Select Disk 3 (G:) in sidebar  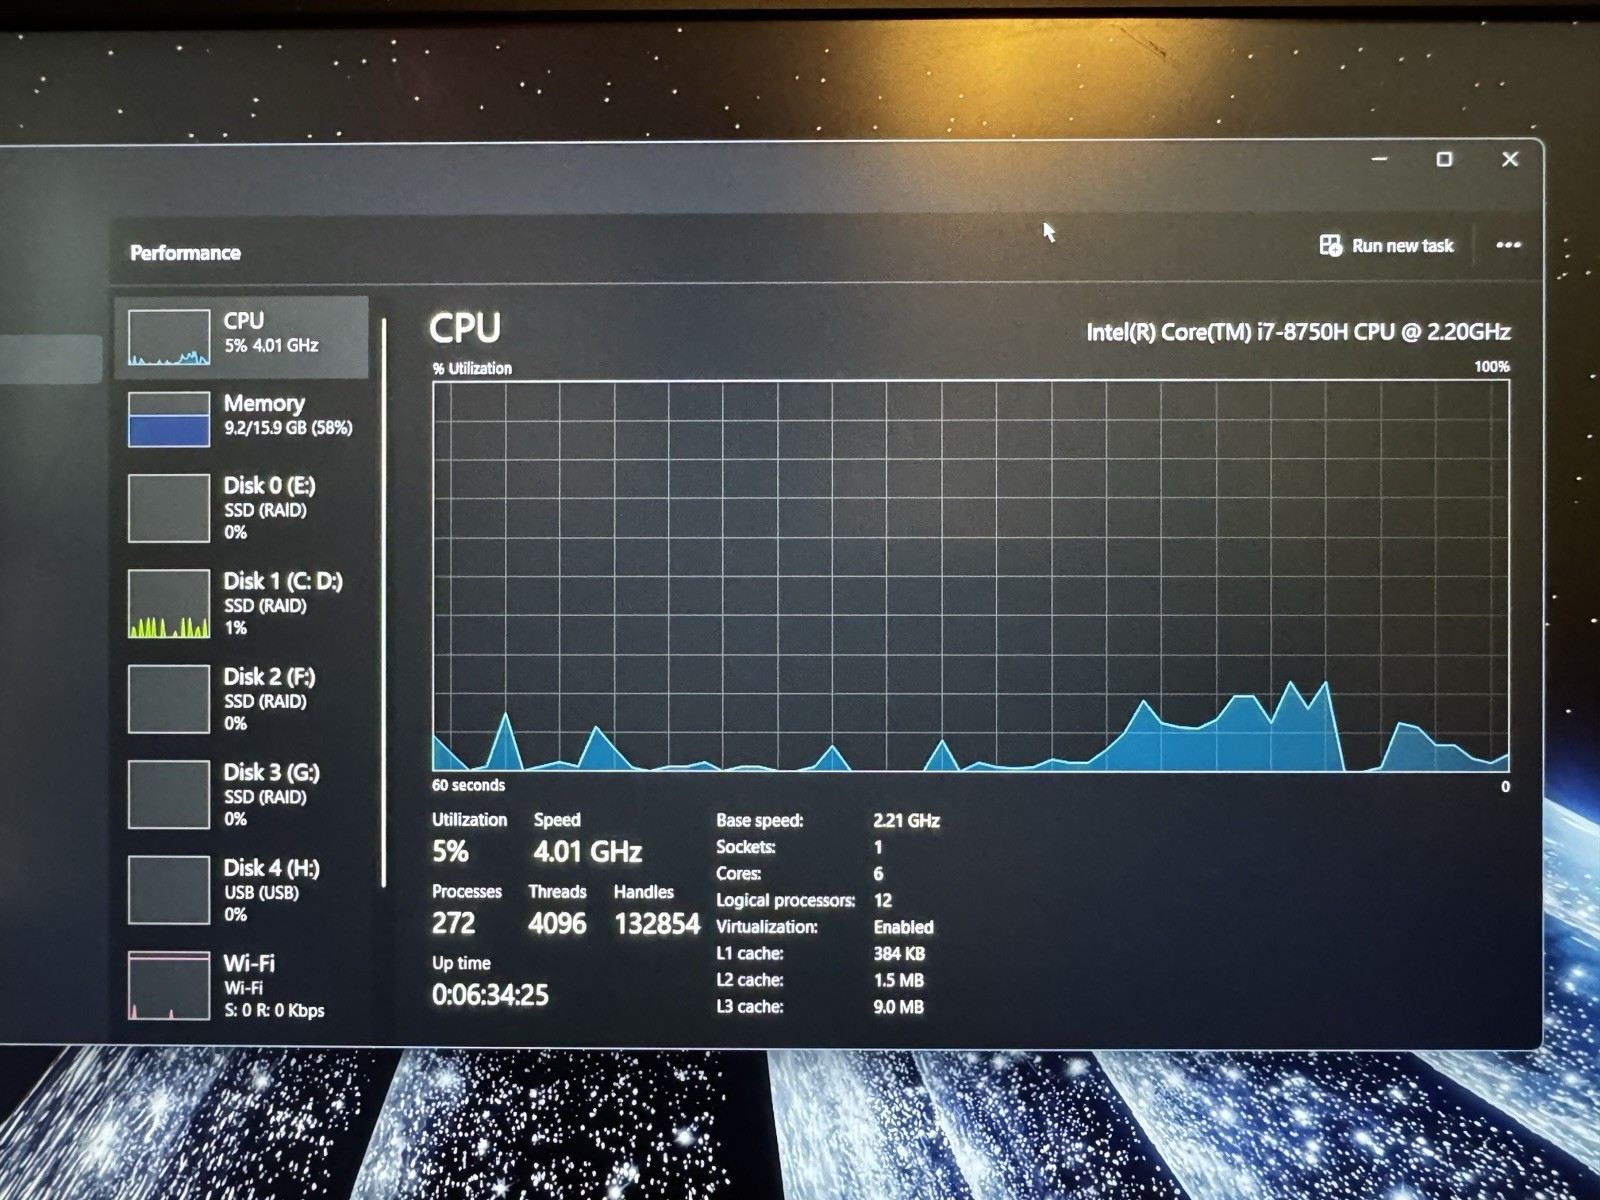point(241,794)
